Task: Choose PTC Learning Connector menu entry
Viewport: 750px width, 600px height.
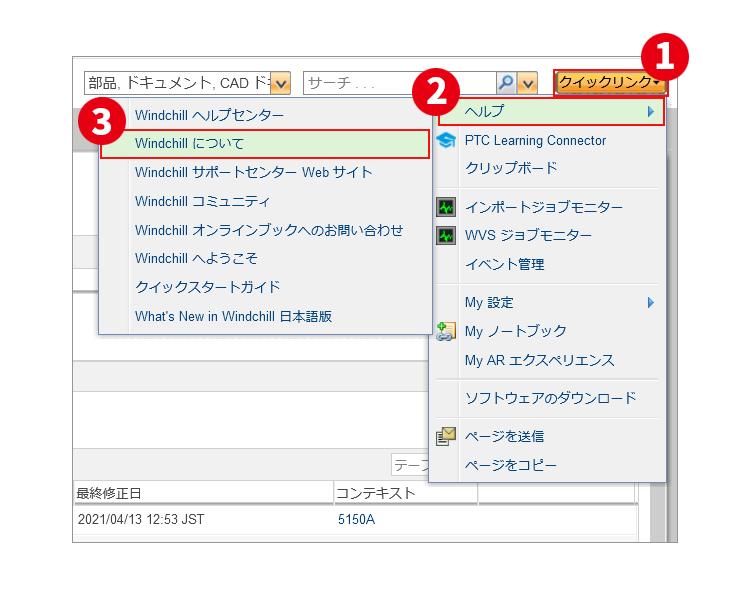Action: pos(535,140)
